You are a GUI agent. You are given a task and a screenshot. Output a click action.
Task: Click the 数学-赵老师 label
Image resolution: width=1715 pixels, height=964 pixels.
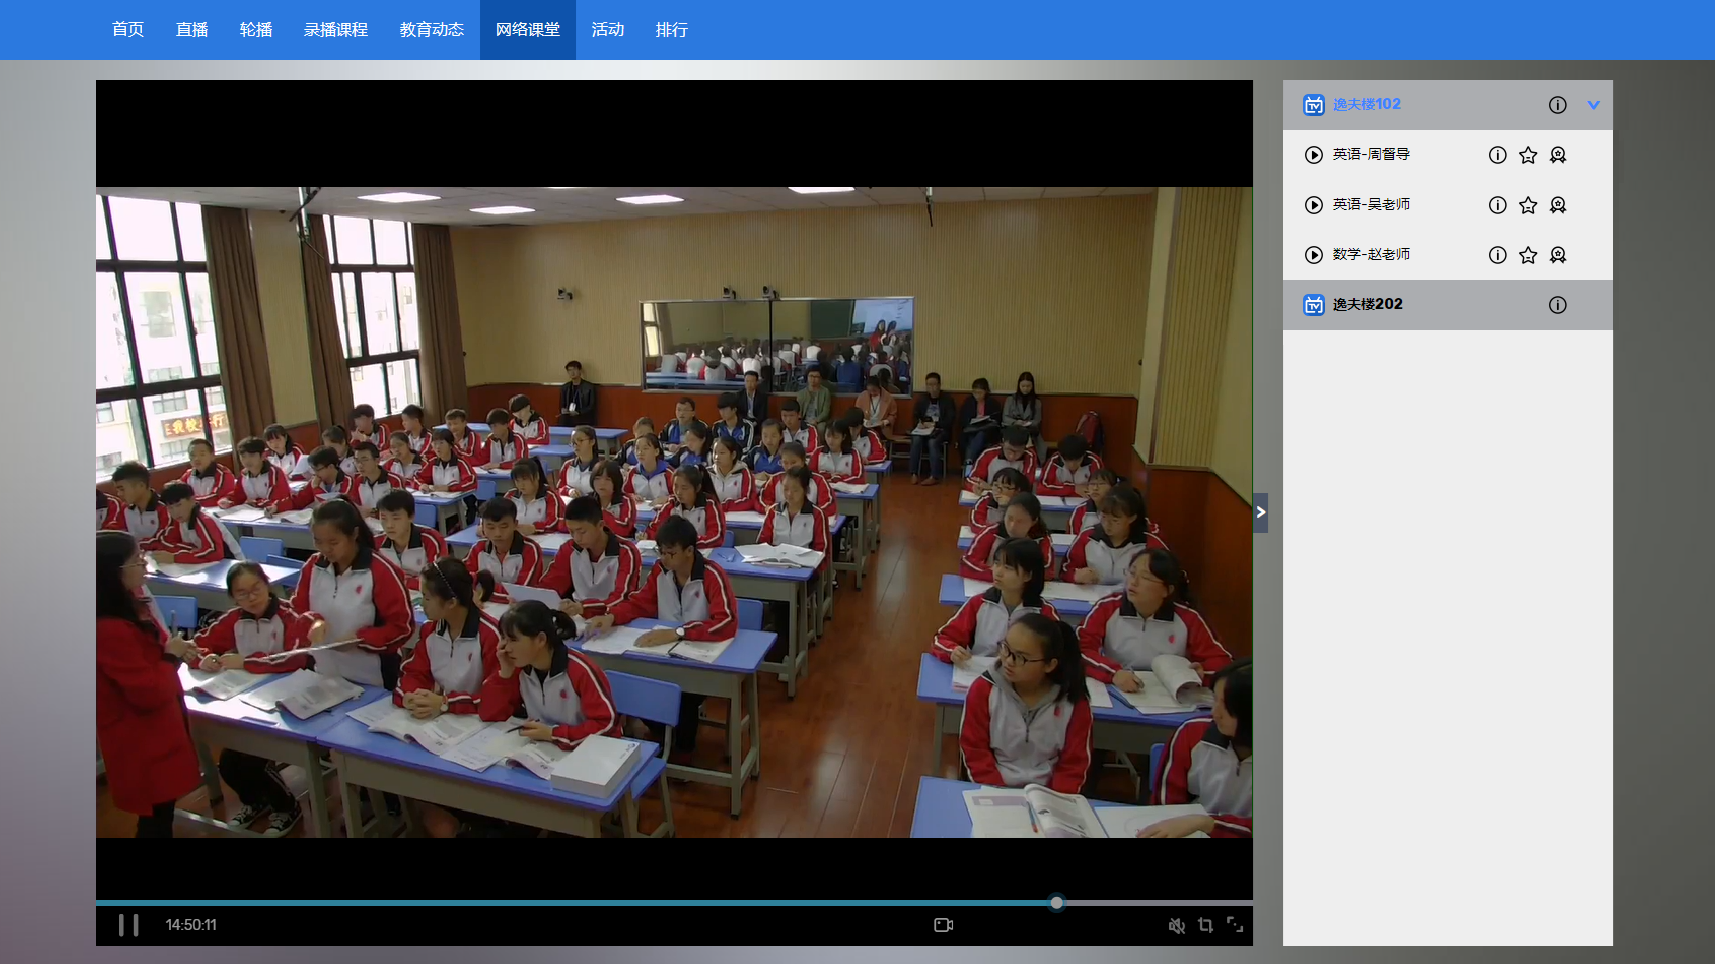point(1371,254)
